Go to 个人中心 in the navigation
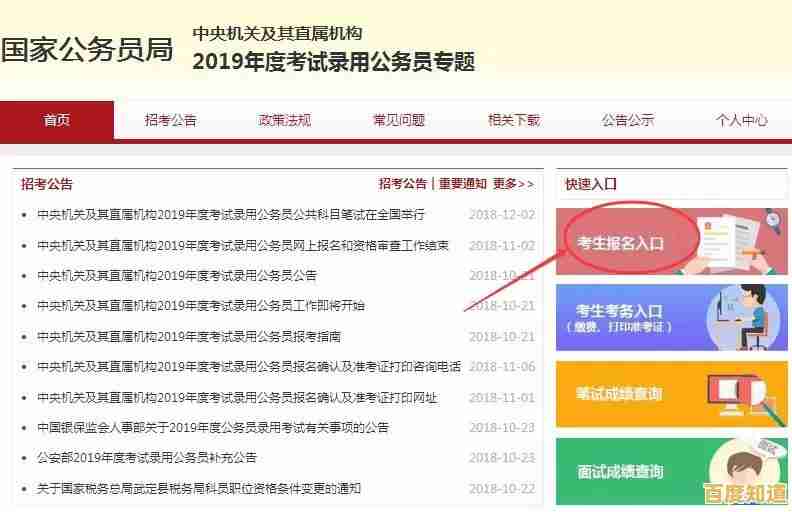The image size is (792, 512). pos(741,120)
